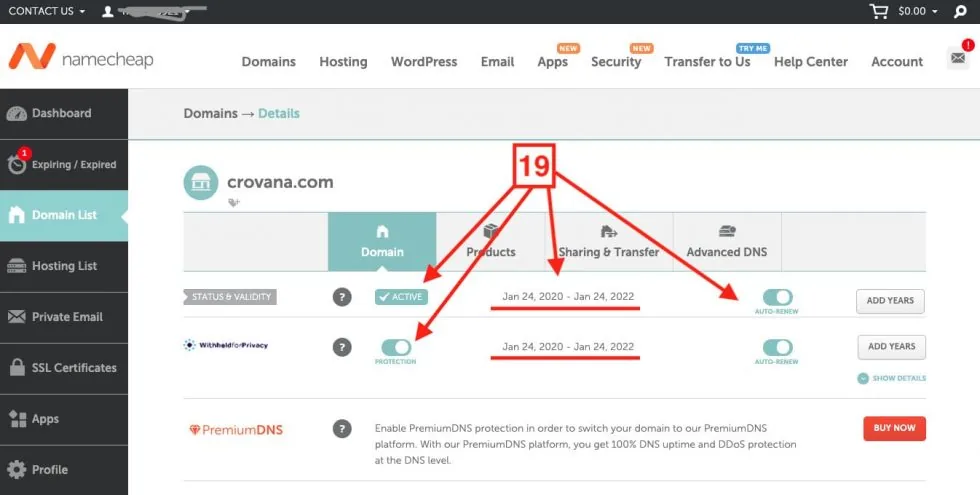This screenshot has width=980, height=495.
Task: Open the mail notifications icon
Action: [958, 58]
